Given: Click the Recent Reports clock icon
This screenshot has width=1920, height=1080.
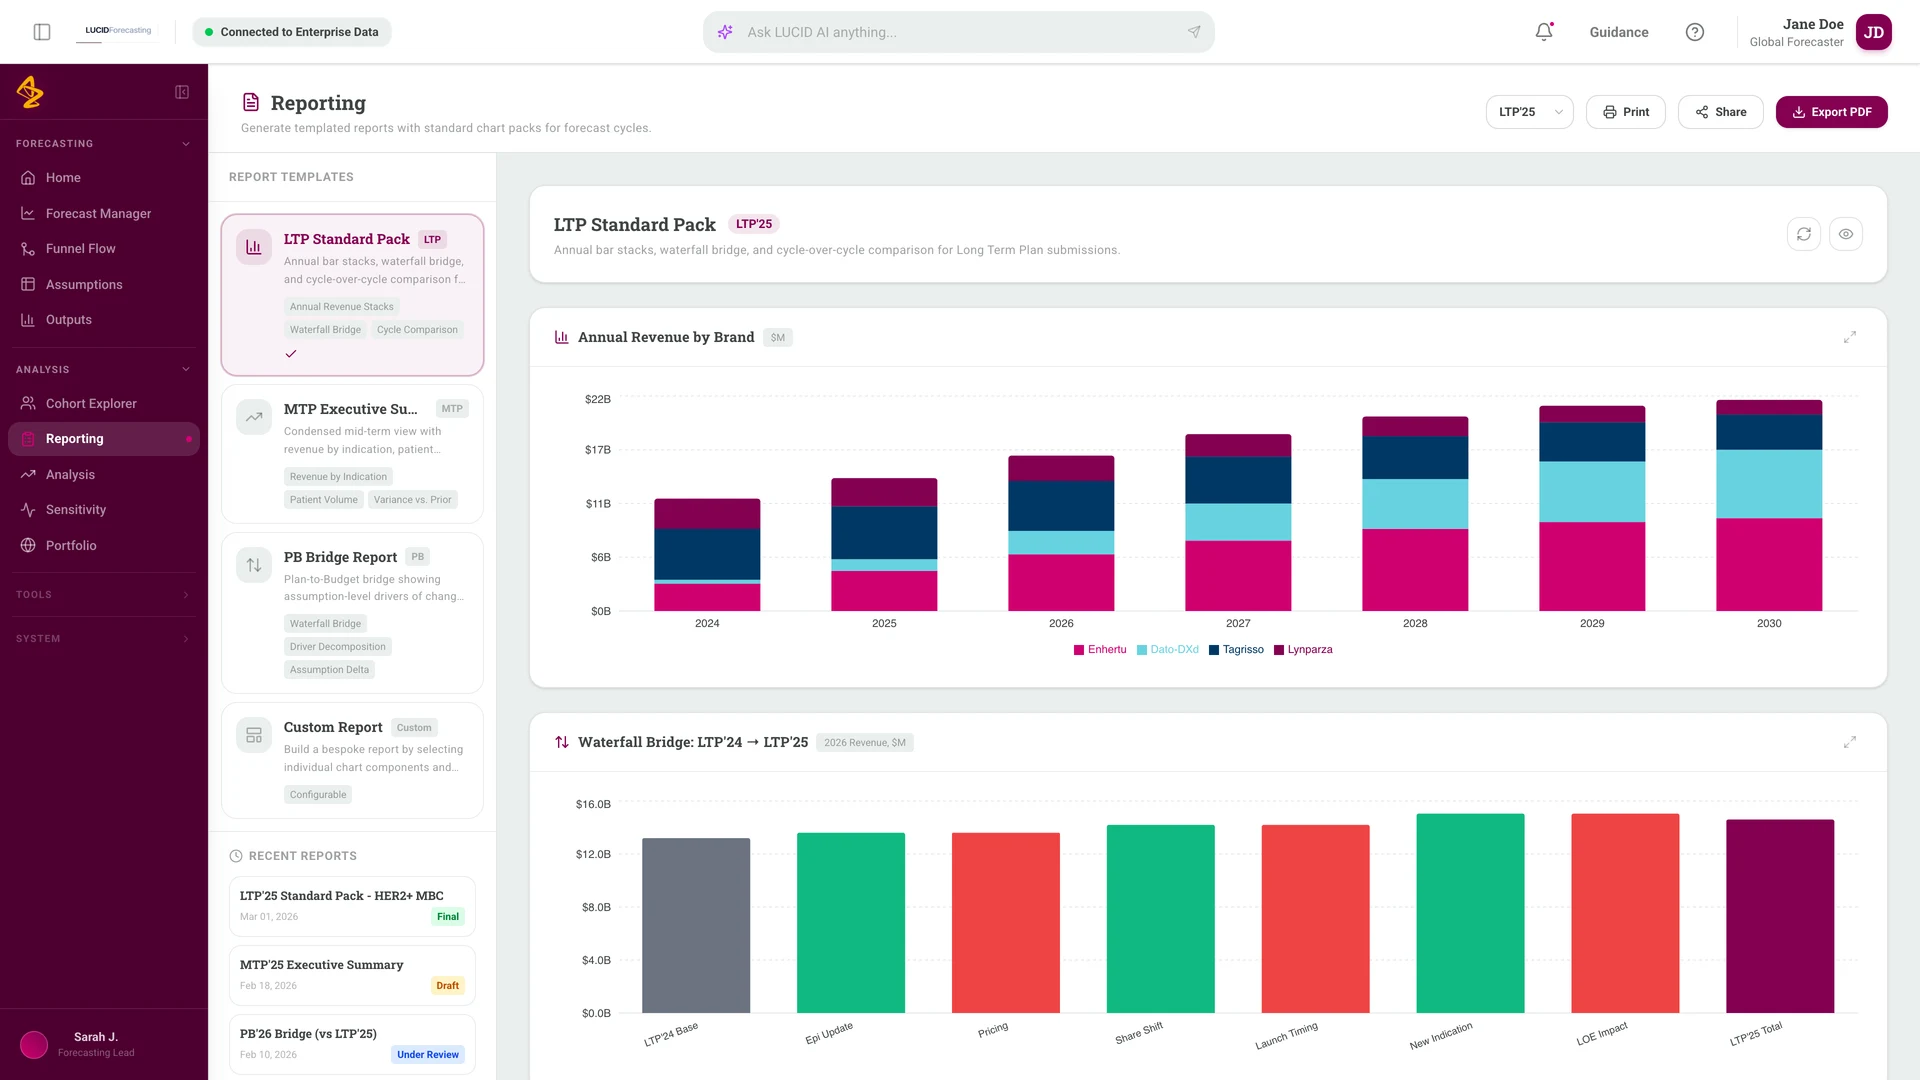Looking at the screenshot, I should coord(236,856).
